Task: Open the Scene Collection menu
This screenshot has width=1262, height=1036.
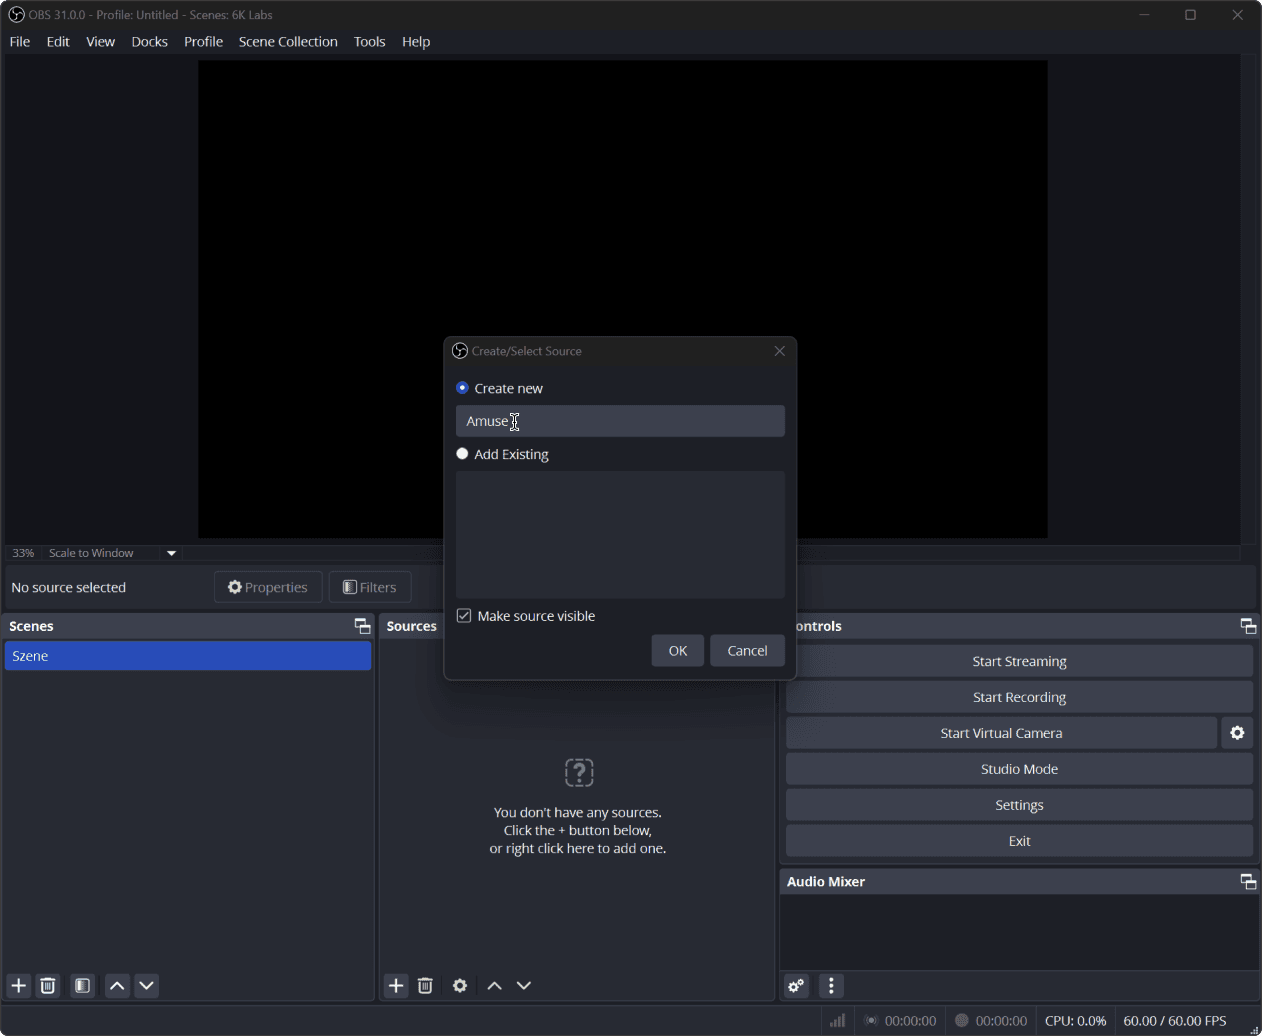Action: pyautogui.click(x=288, y=42)
